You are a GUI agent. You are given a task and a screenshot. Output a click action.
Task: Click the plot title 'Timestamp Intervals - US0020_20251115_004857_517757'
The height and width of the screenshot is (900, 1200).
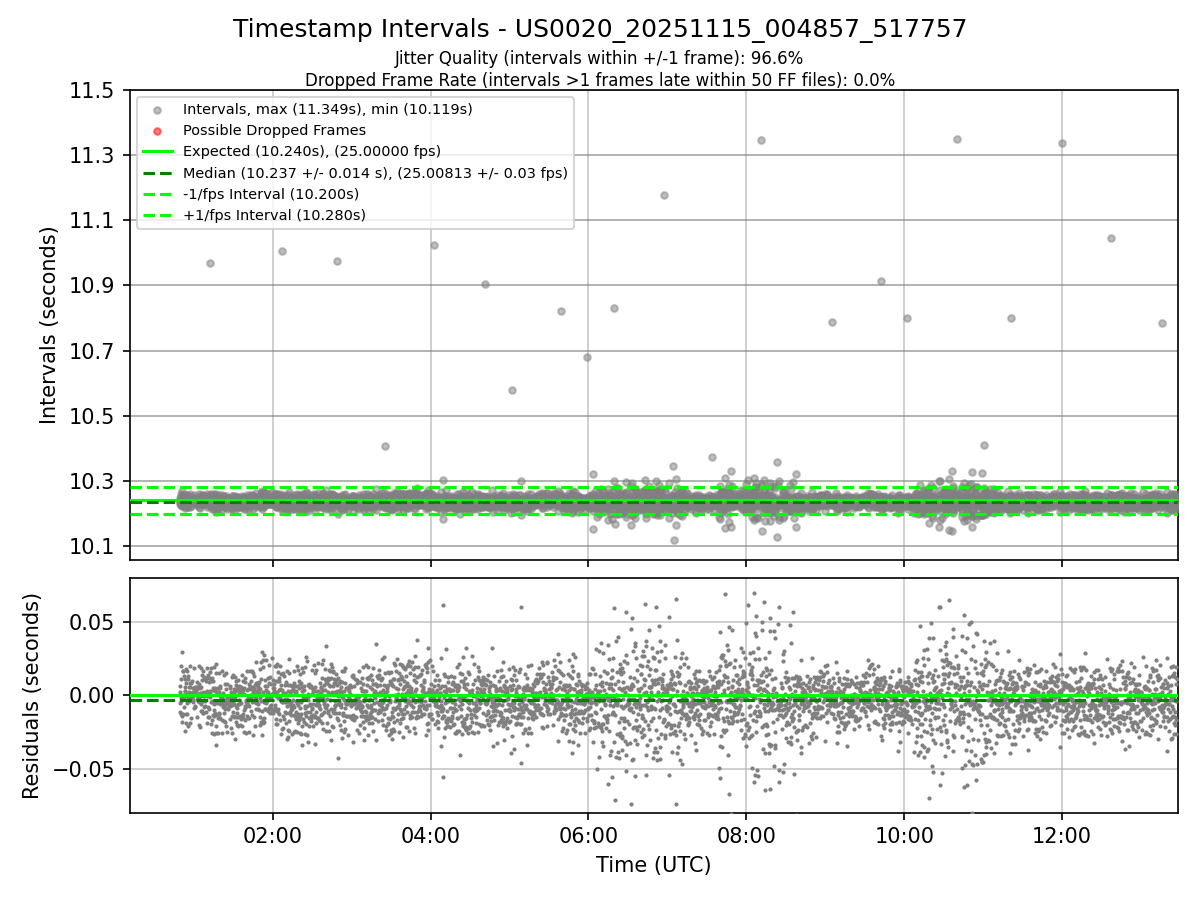point(600,29)
